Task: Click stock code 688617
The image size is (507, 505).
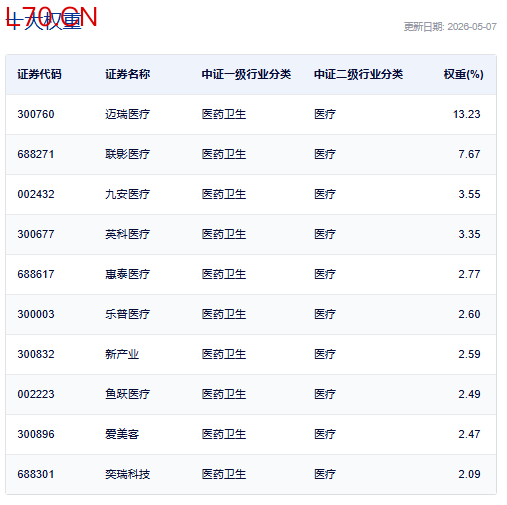Action: [x=36, y=274]
